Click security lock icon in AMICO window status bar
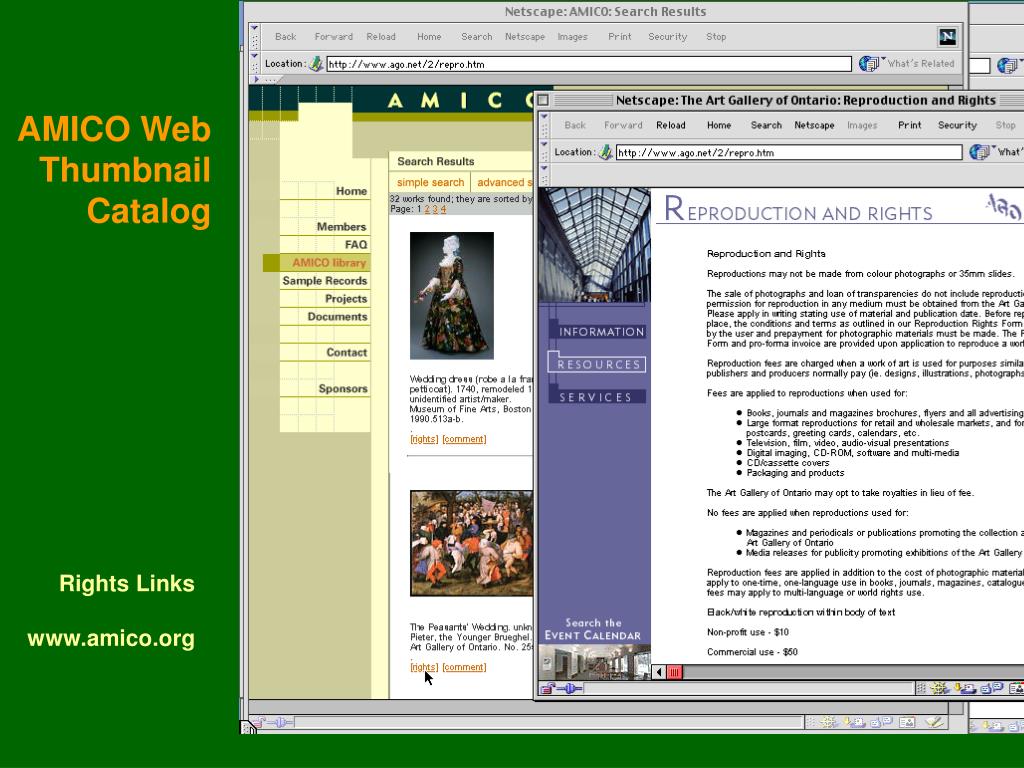 click(x=259, y=722)
